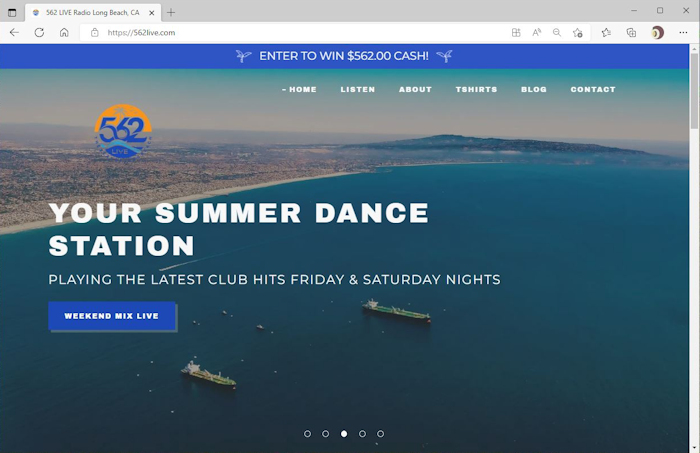Focus the 562live.com address bar

pos(295,33)
